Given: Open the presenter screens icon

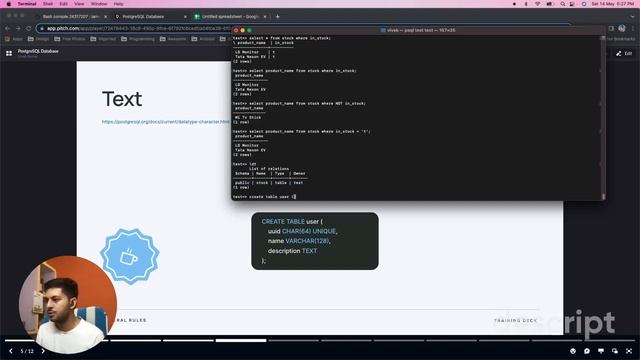Looking at the screenshot, I should point(615,351).
